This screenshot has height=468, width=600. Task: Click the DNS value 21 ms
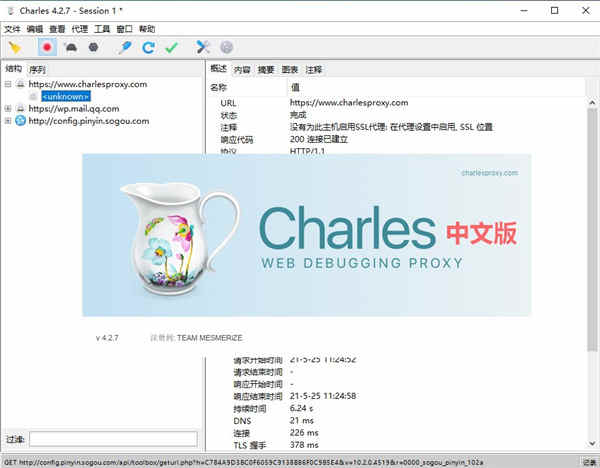click(302, 421)
